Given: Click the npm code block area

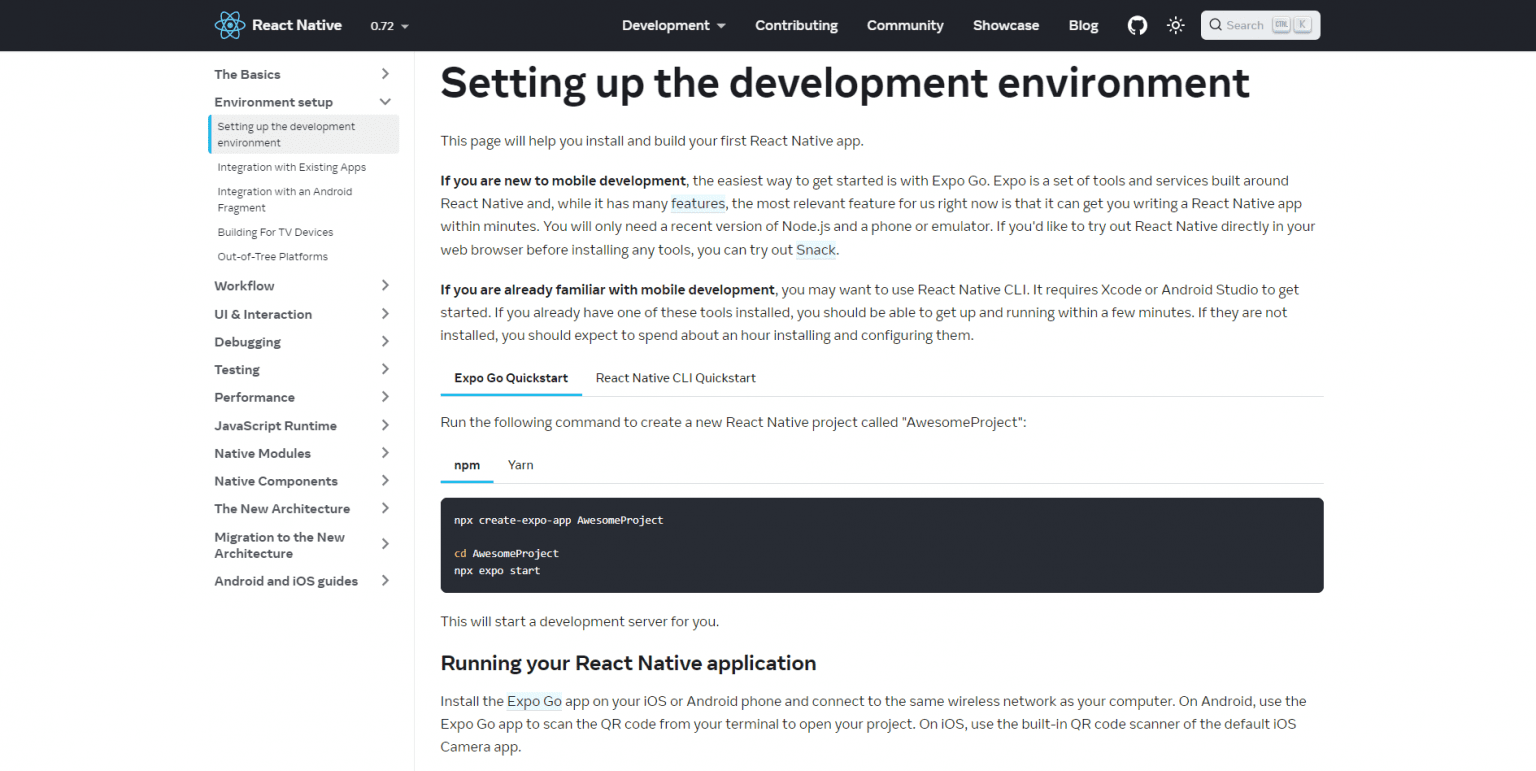Looking at the screenshot, I should coord(880,545).
